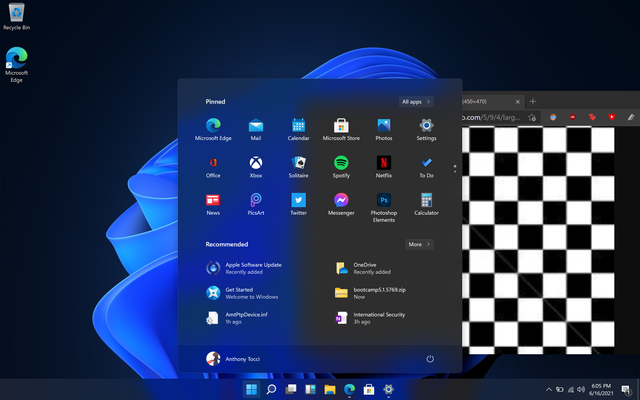Click the browser address bar
640x400 pixels.
(491, 118)
